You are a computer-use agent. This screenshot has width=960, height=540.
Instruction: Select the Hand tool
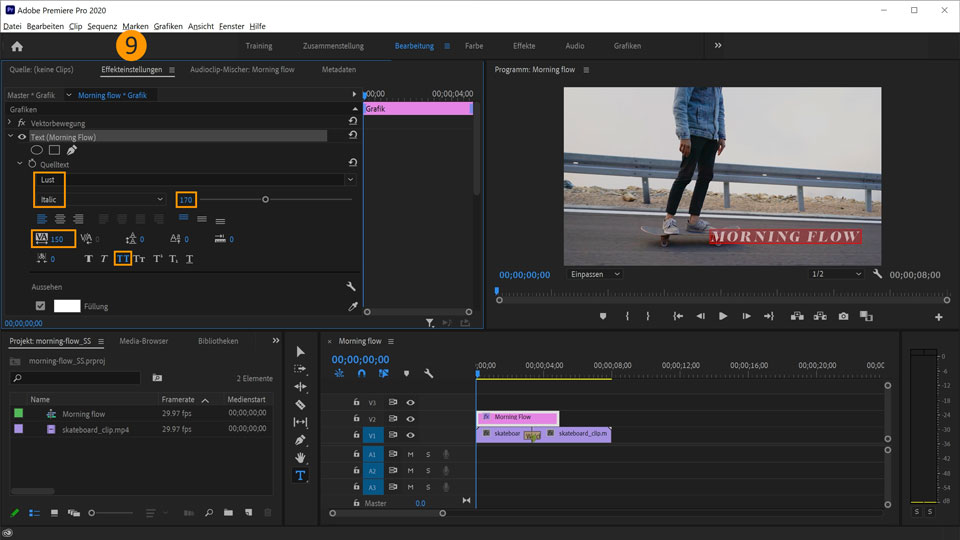click(x=300, y=458)
